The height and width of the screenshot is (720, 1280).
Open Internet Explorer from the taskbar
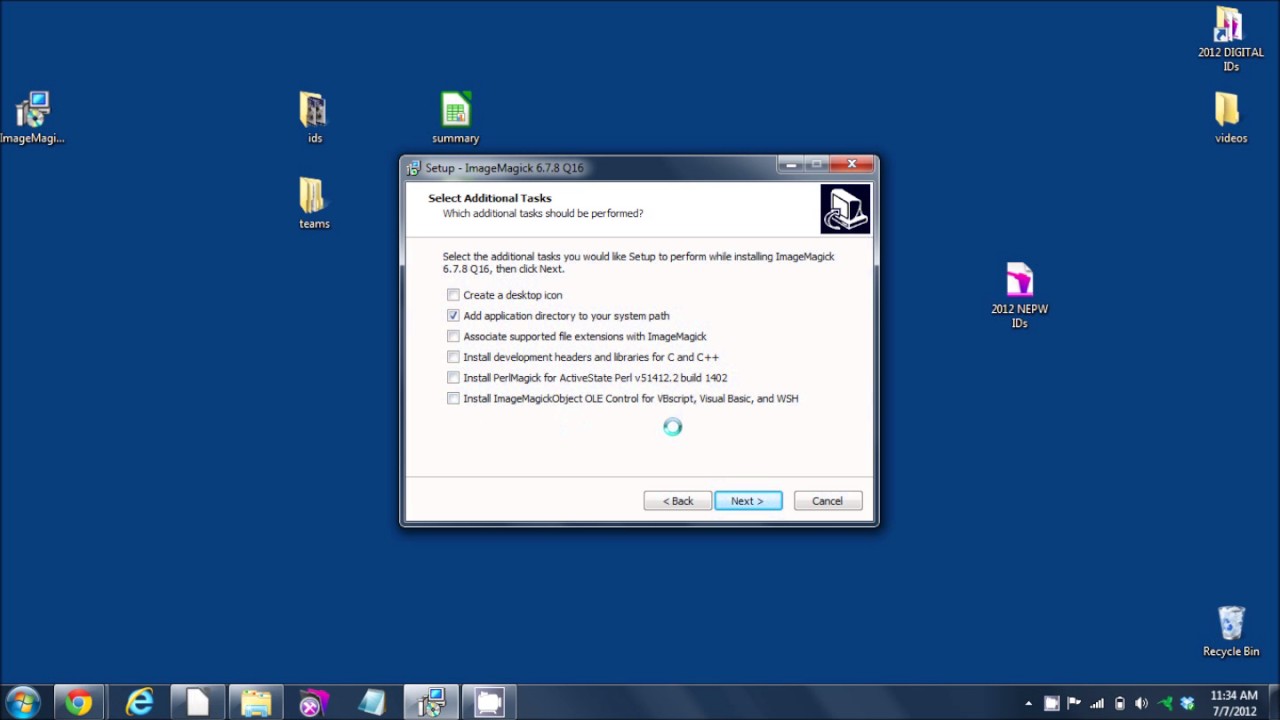coord(139,703)
